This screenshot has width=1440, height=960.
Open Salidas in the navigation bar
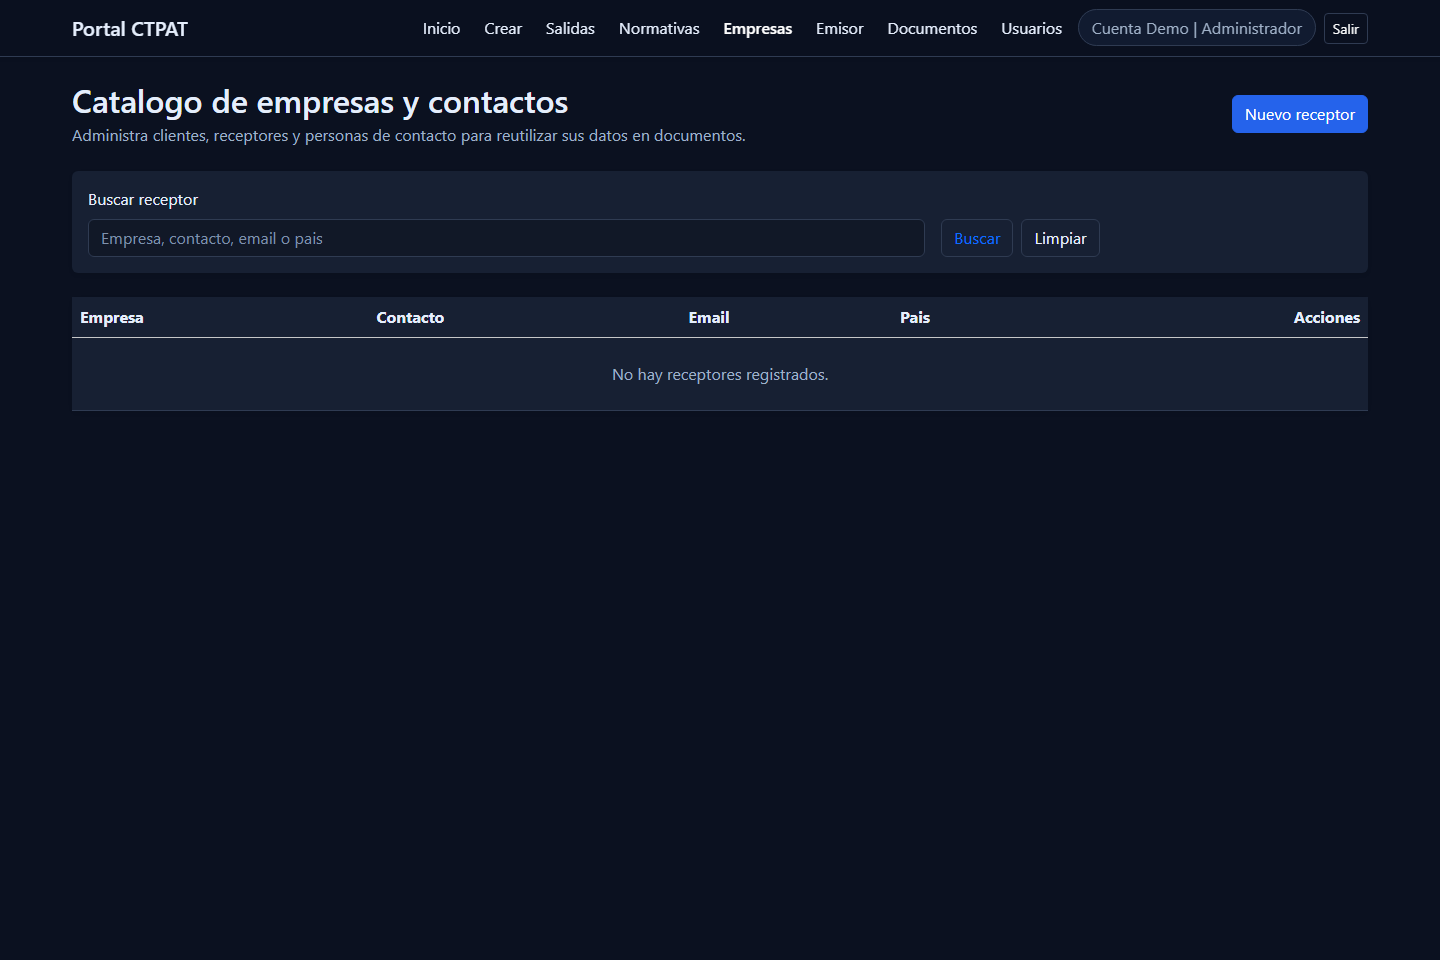pos(570,29)
